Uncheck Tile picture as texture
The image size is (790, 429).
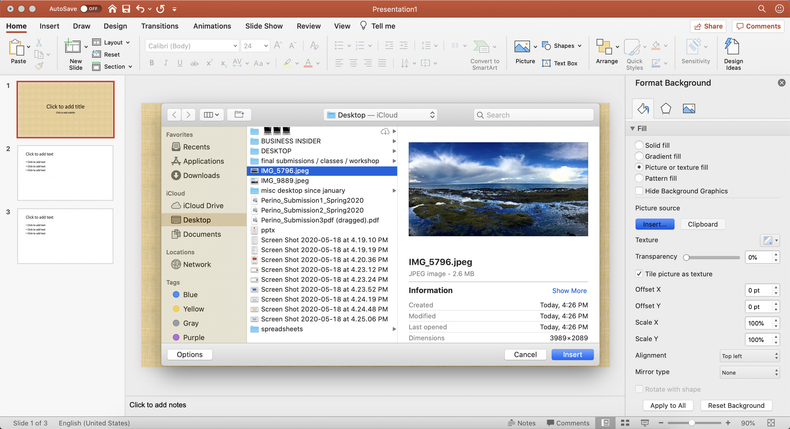click(x=640, y=273)
